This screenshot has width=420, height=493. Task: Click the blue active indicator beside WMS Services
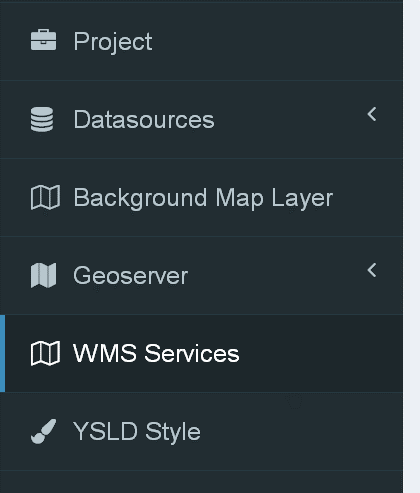[2, 353]
